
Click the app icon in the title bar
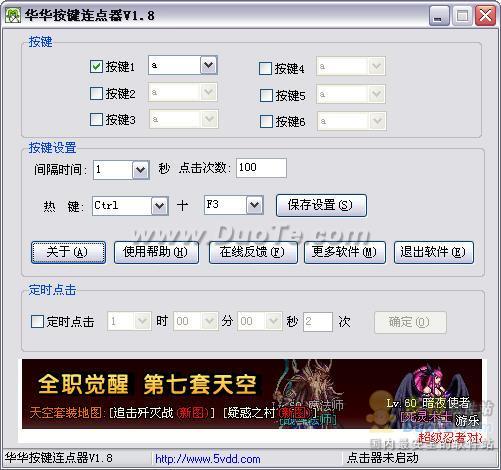[12, 16]
